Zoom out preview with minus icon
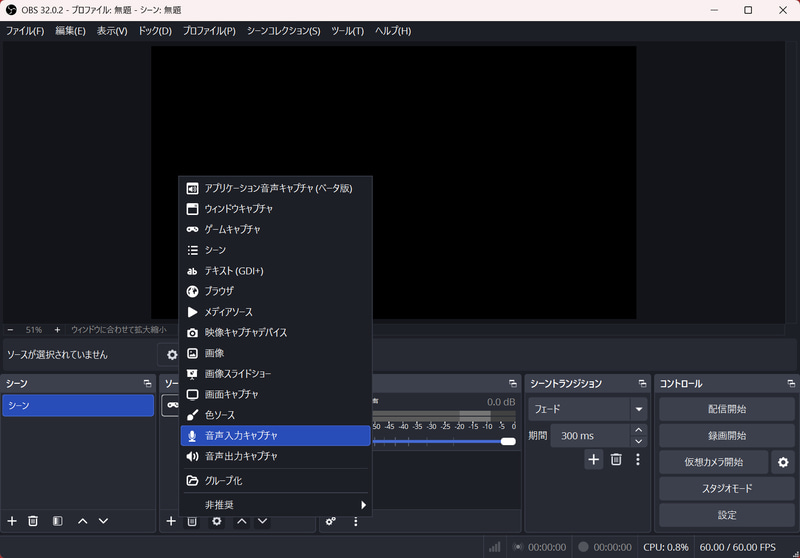 click(x=10, y=330)
